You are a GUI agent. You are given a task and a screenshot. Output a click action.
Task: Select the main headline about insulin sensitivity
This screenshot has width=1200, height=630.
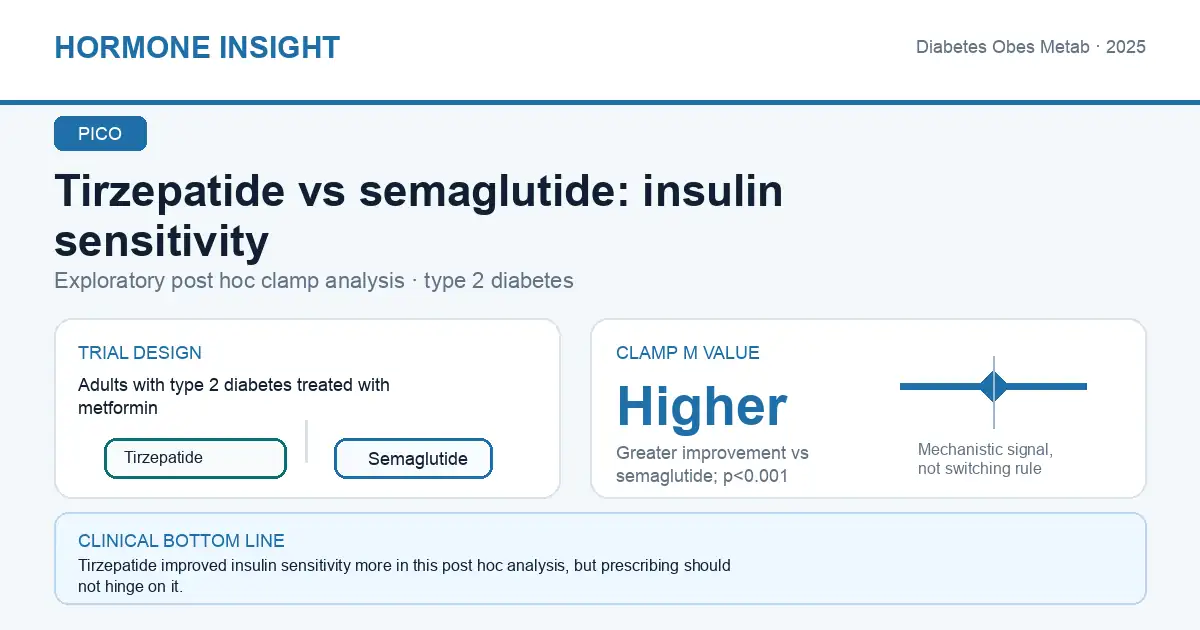(419, 216)
